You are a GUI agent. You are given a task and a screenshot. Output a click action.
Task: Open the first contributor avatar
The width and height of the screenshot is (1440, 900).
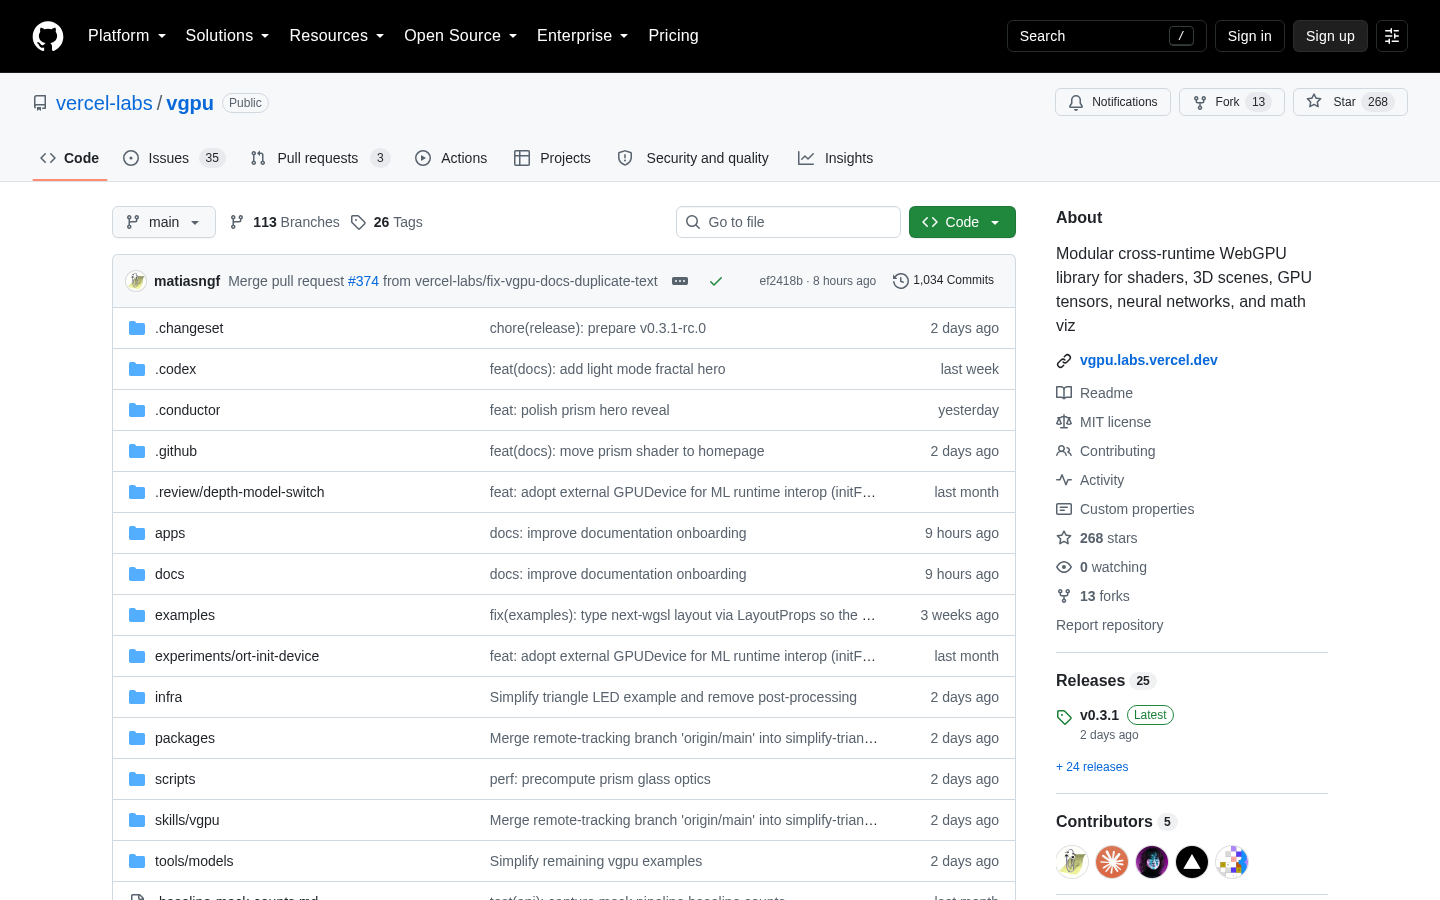[x=1072, y=862]
